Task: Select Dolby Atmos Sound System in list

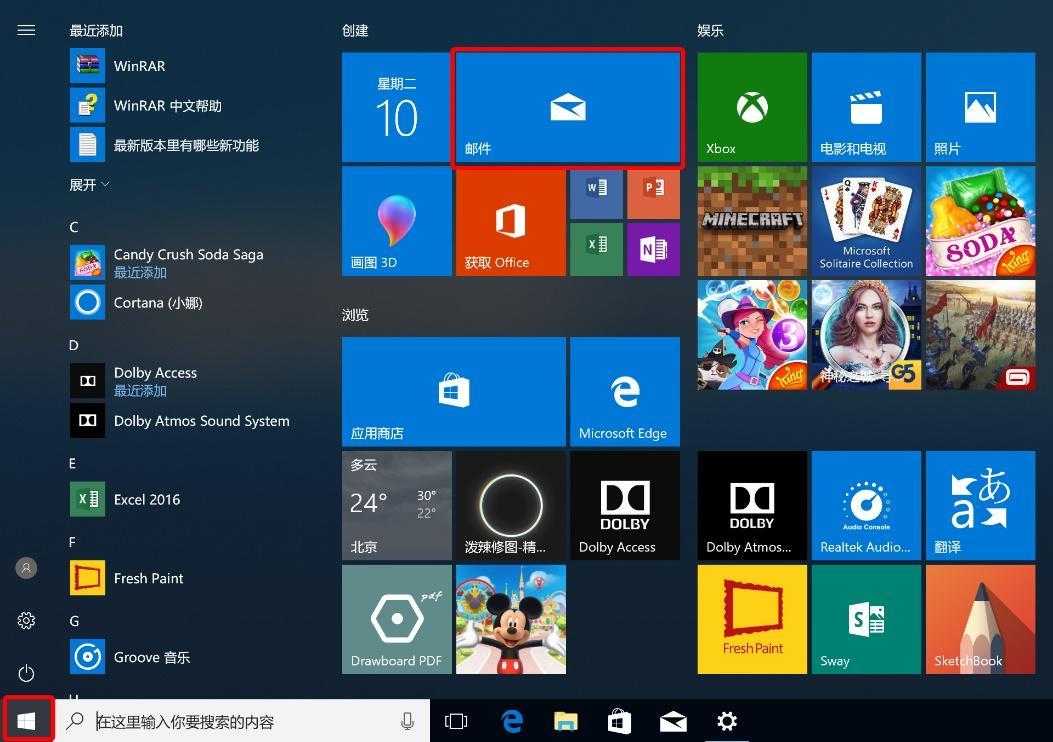Action: [x=201, y=421]
